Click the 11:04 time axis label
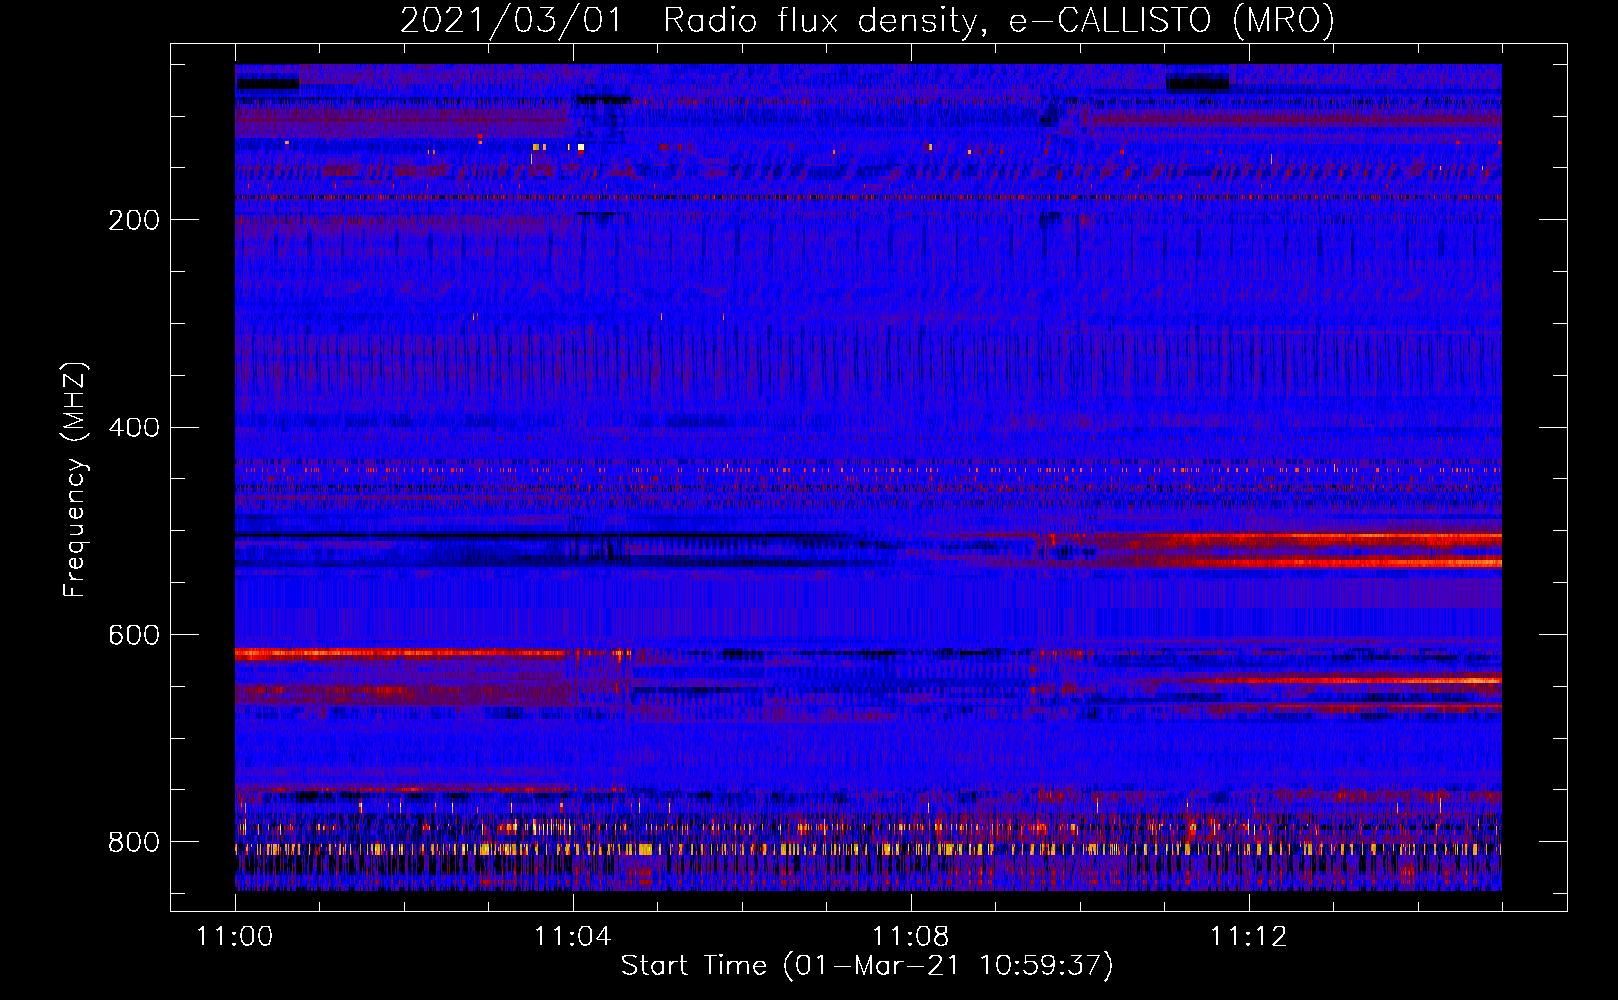Screen dimensions: 1618x1000 [x=572, y=937]
